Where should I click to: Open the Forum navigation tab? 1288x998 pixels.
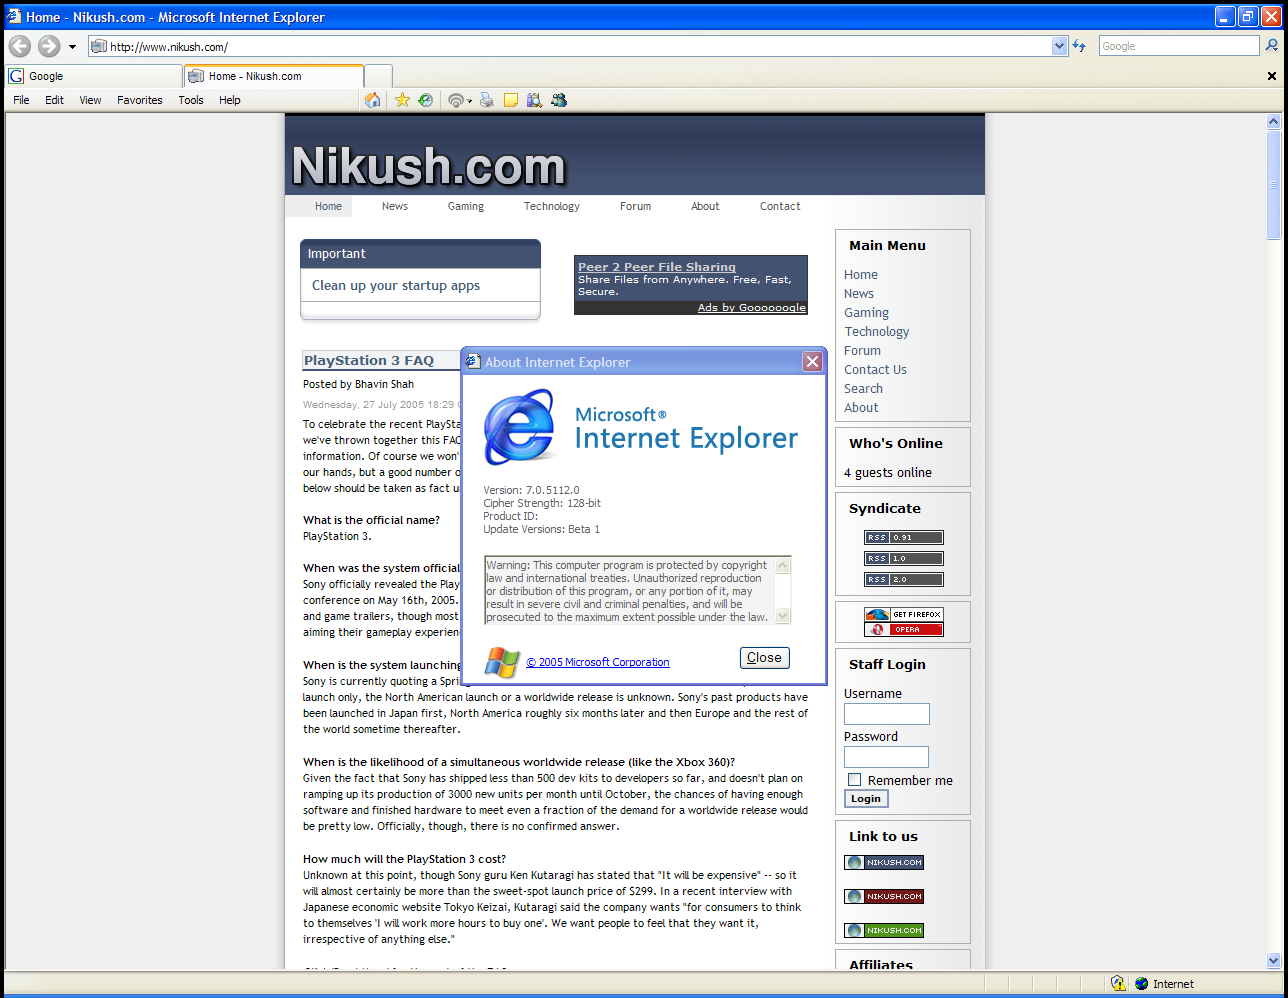pyautogui.click(x=635, y=206)
